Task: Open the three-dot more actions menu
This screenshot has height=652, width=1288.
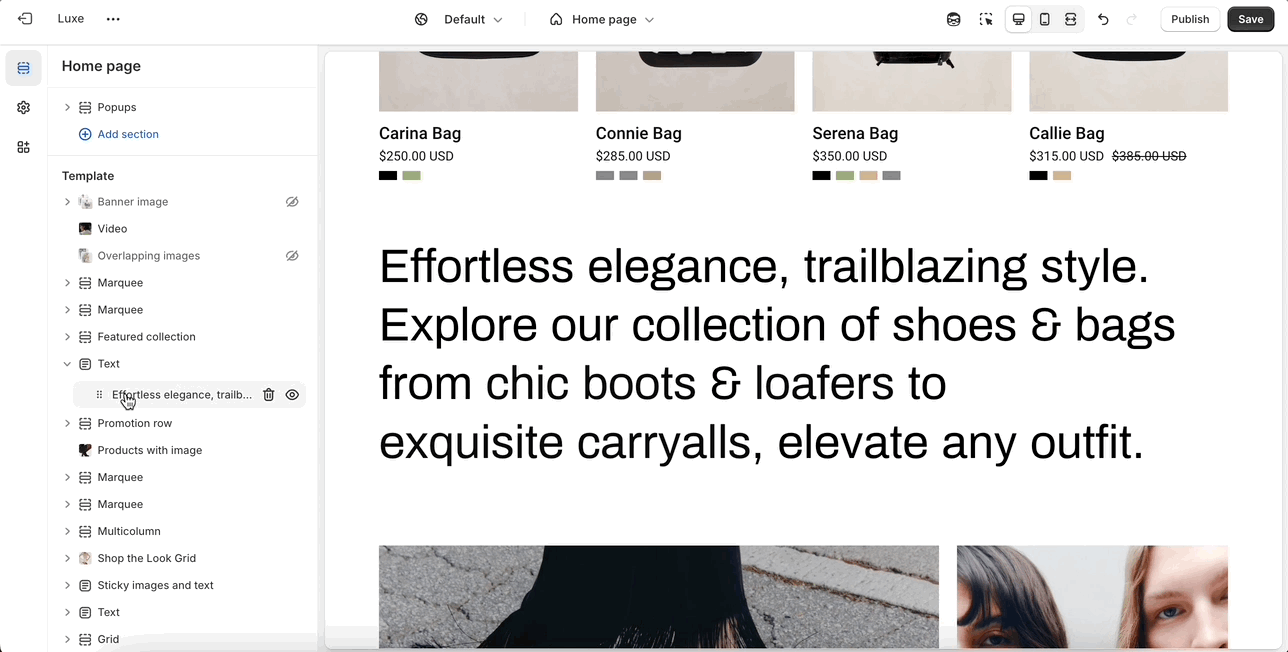Action: point(113,19)
